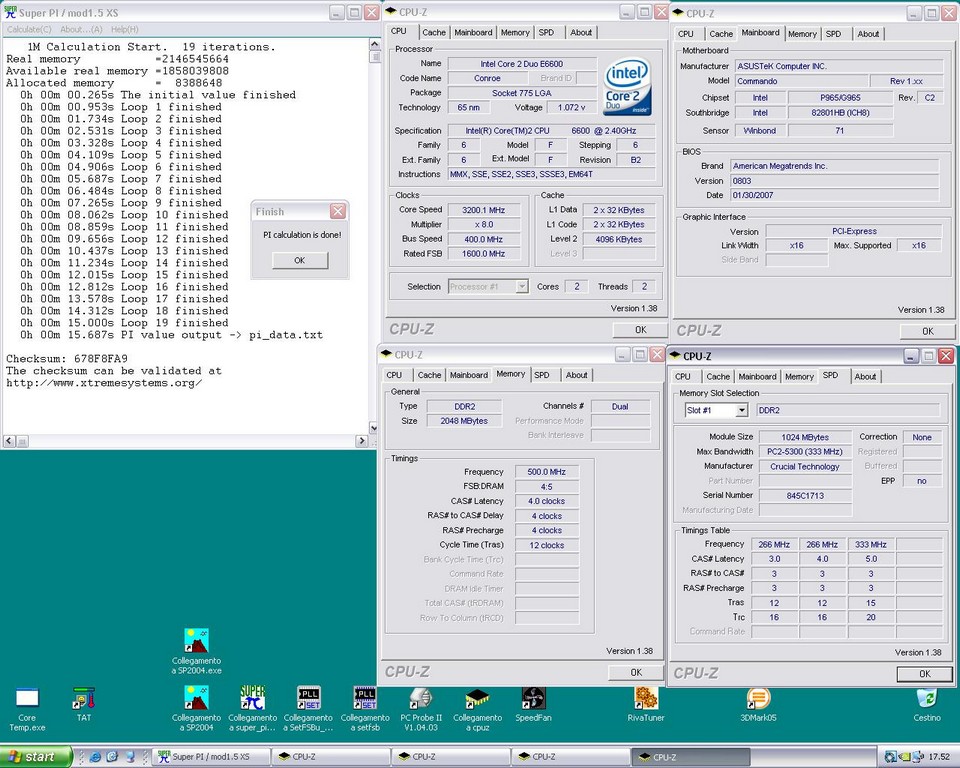
Task: Expand the Slot #1 memory slot dropdown
Action: [x=741, y=410]
